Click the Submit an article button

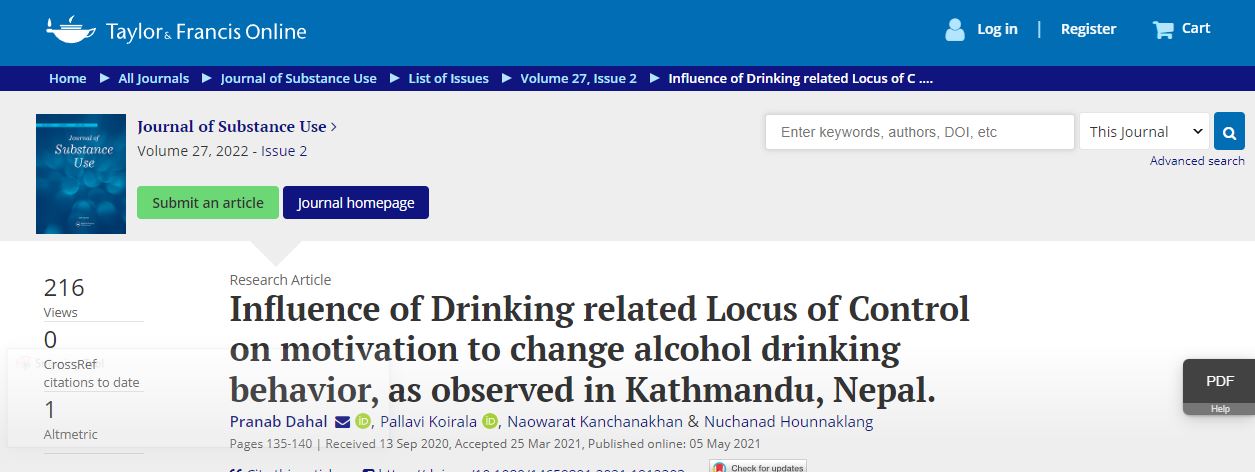pyautogui.click(x=208, y=202)
